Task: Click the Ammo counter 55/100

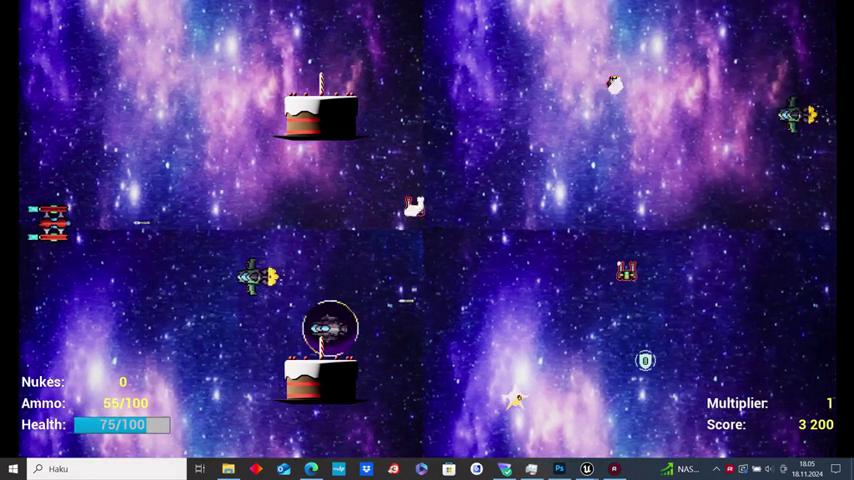Action: click(125, 403)
